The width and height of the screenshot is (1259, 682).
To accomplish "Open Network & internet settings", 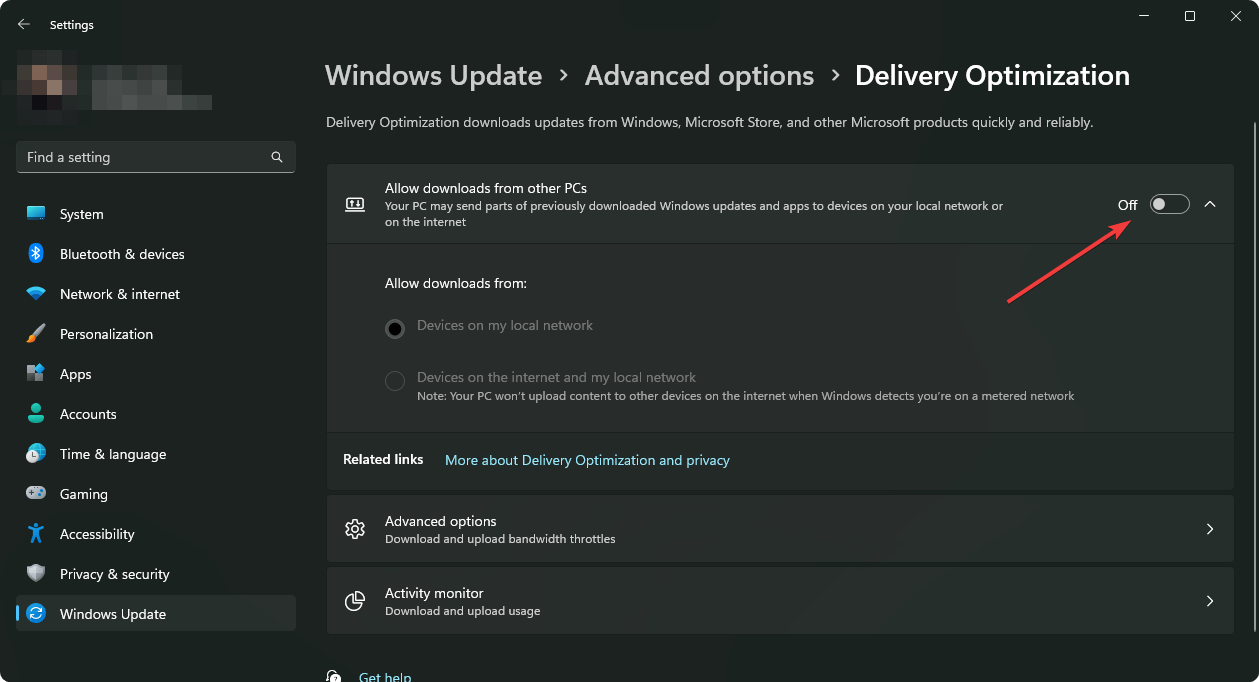I will 156,294.
